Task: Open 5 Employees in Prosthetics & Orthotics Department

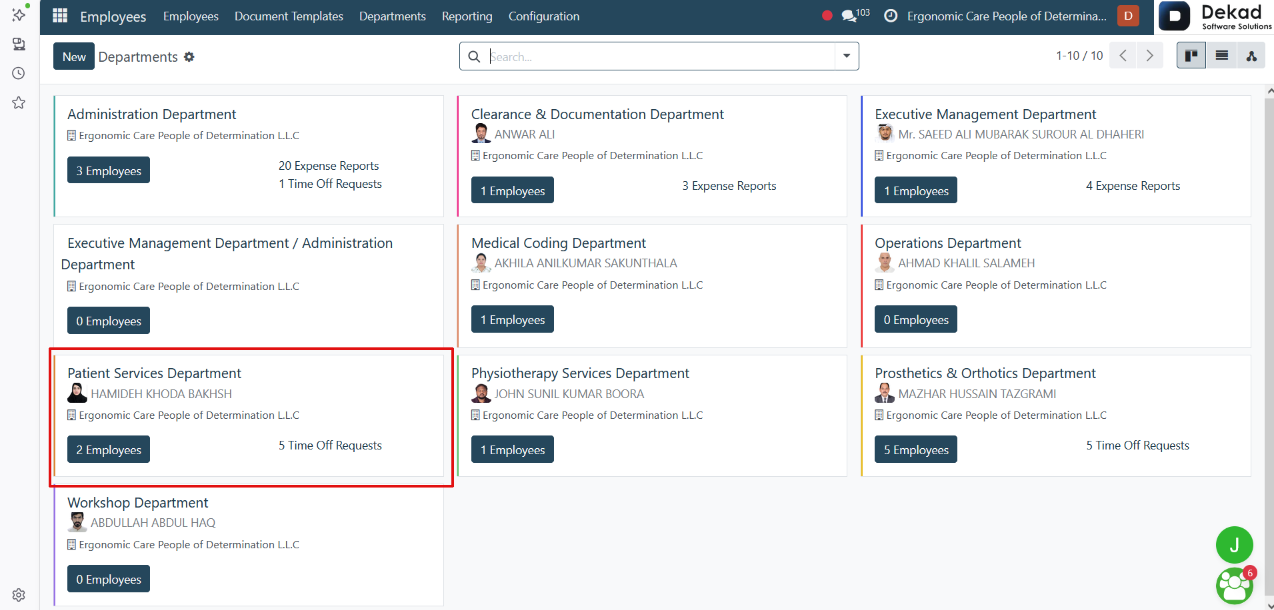Action: [916, 450]
